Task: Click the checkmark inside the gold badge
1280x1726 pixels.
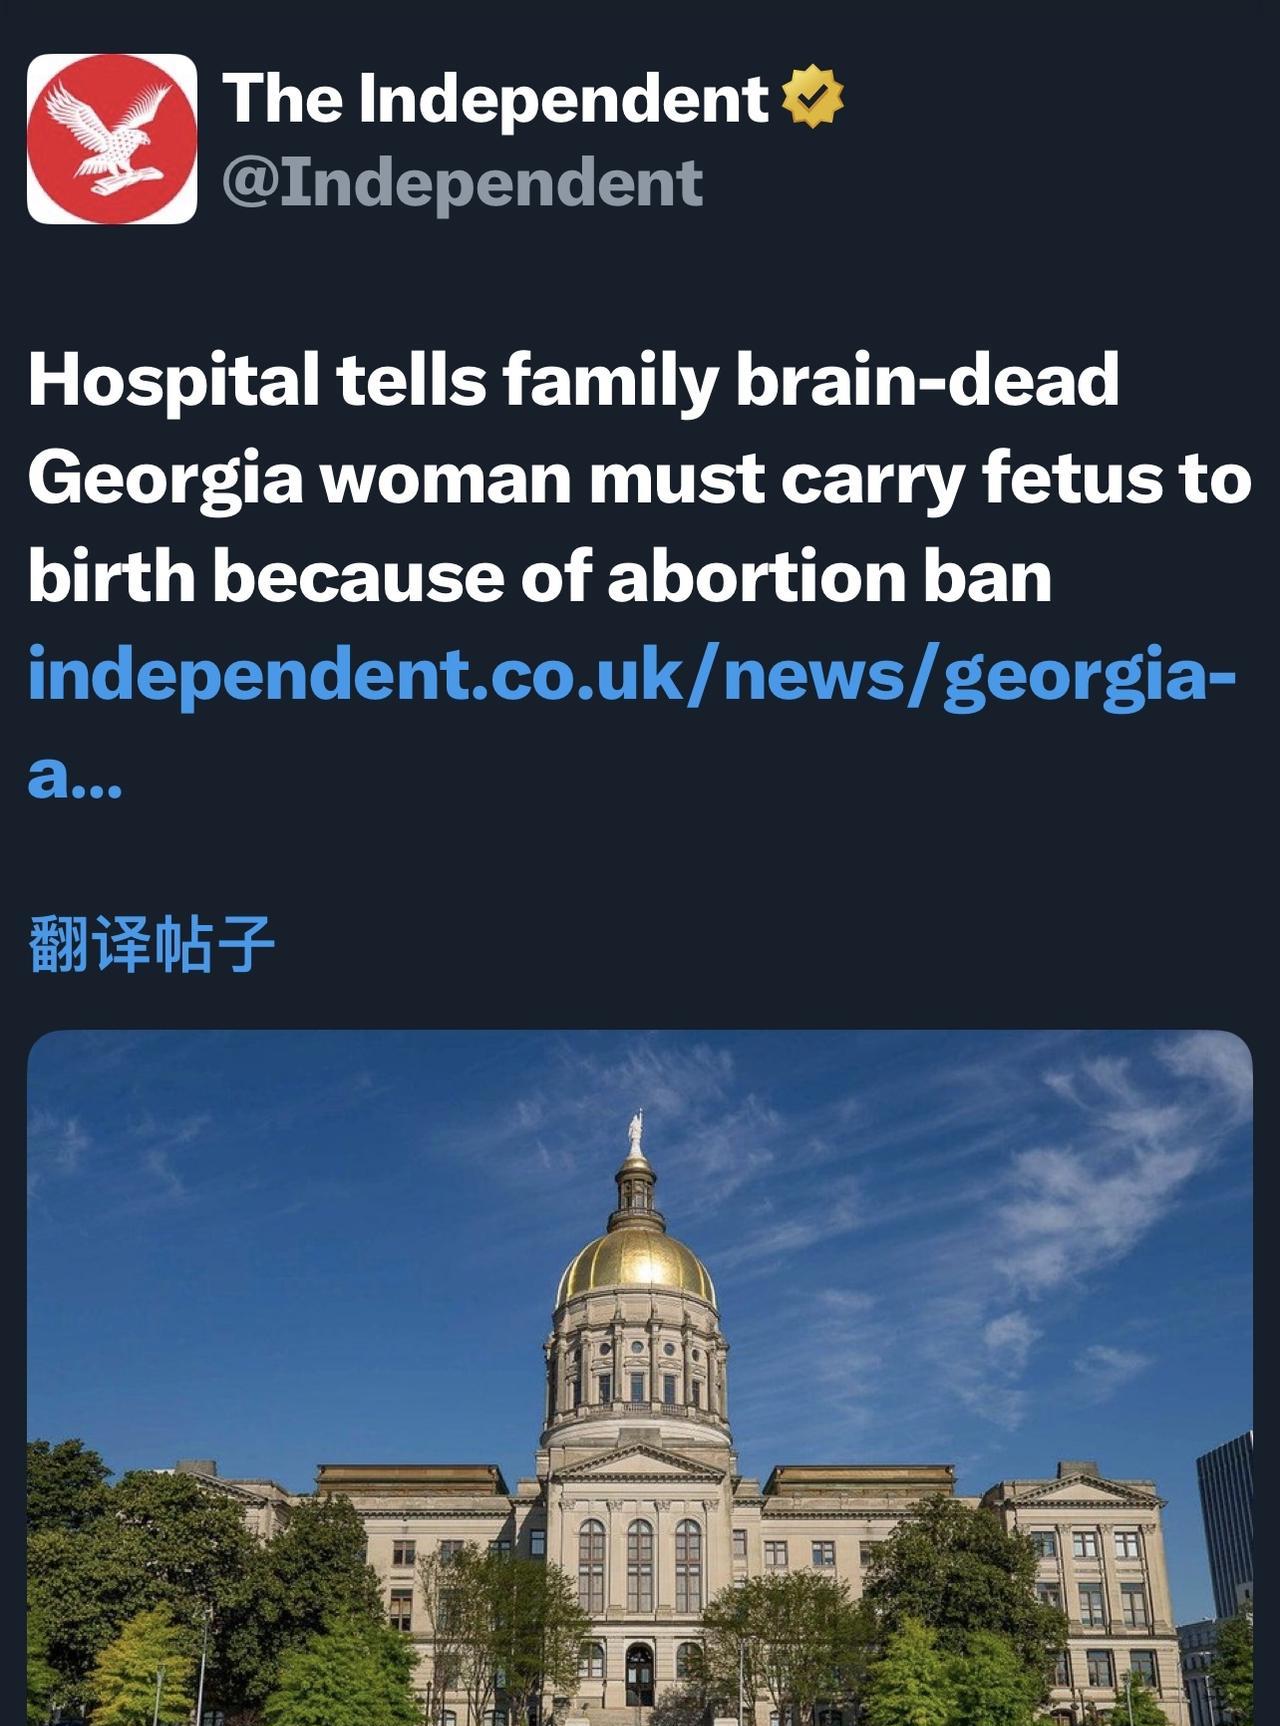Action: coord(812,96)
